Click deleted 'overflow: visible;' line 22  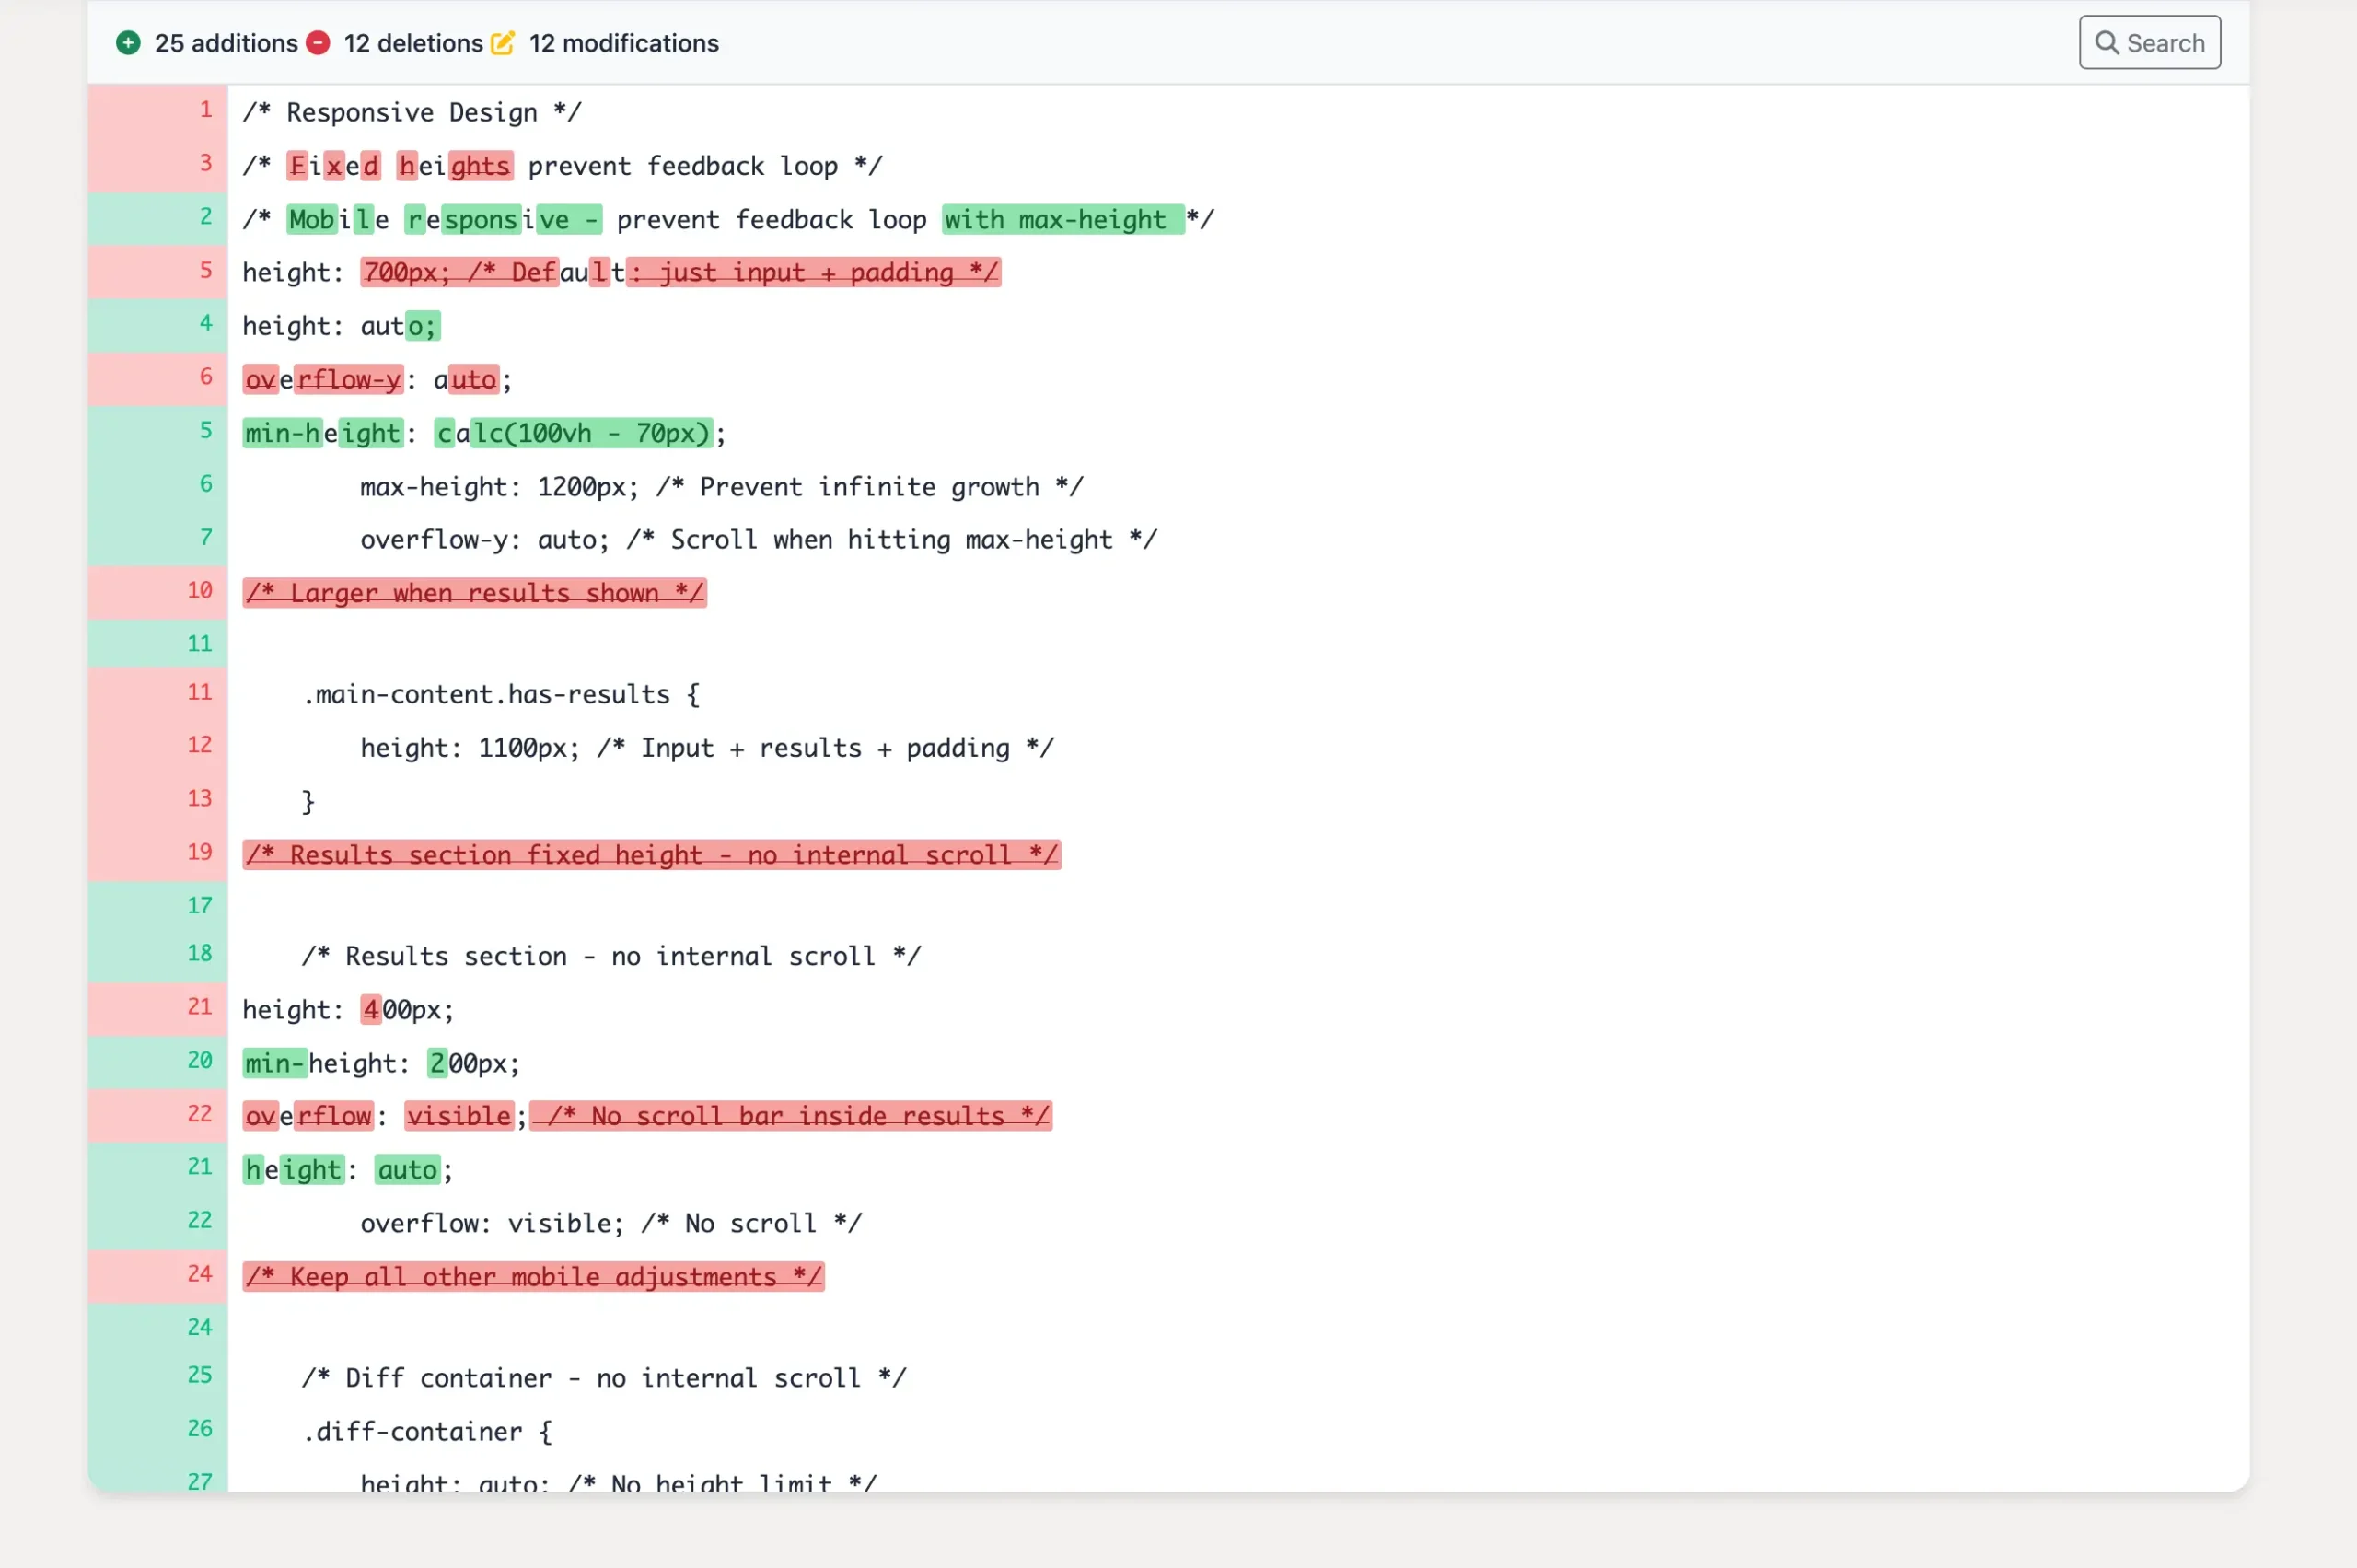tap(647, 1116)
